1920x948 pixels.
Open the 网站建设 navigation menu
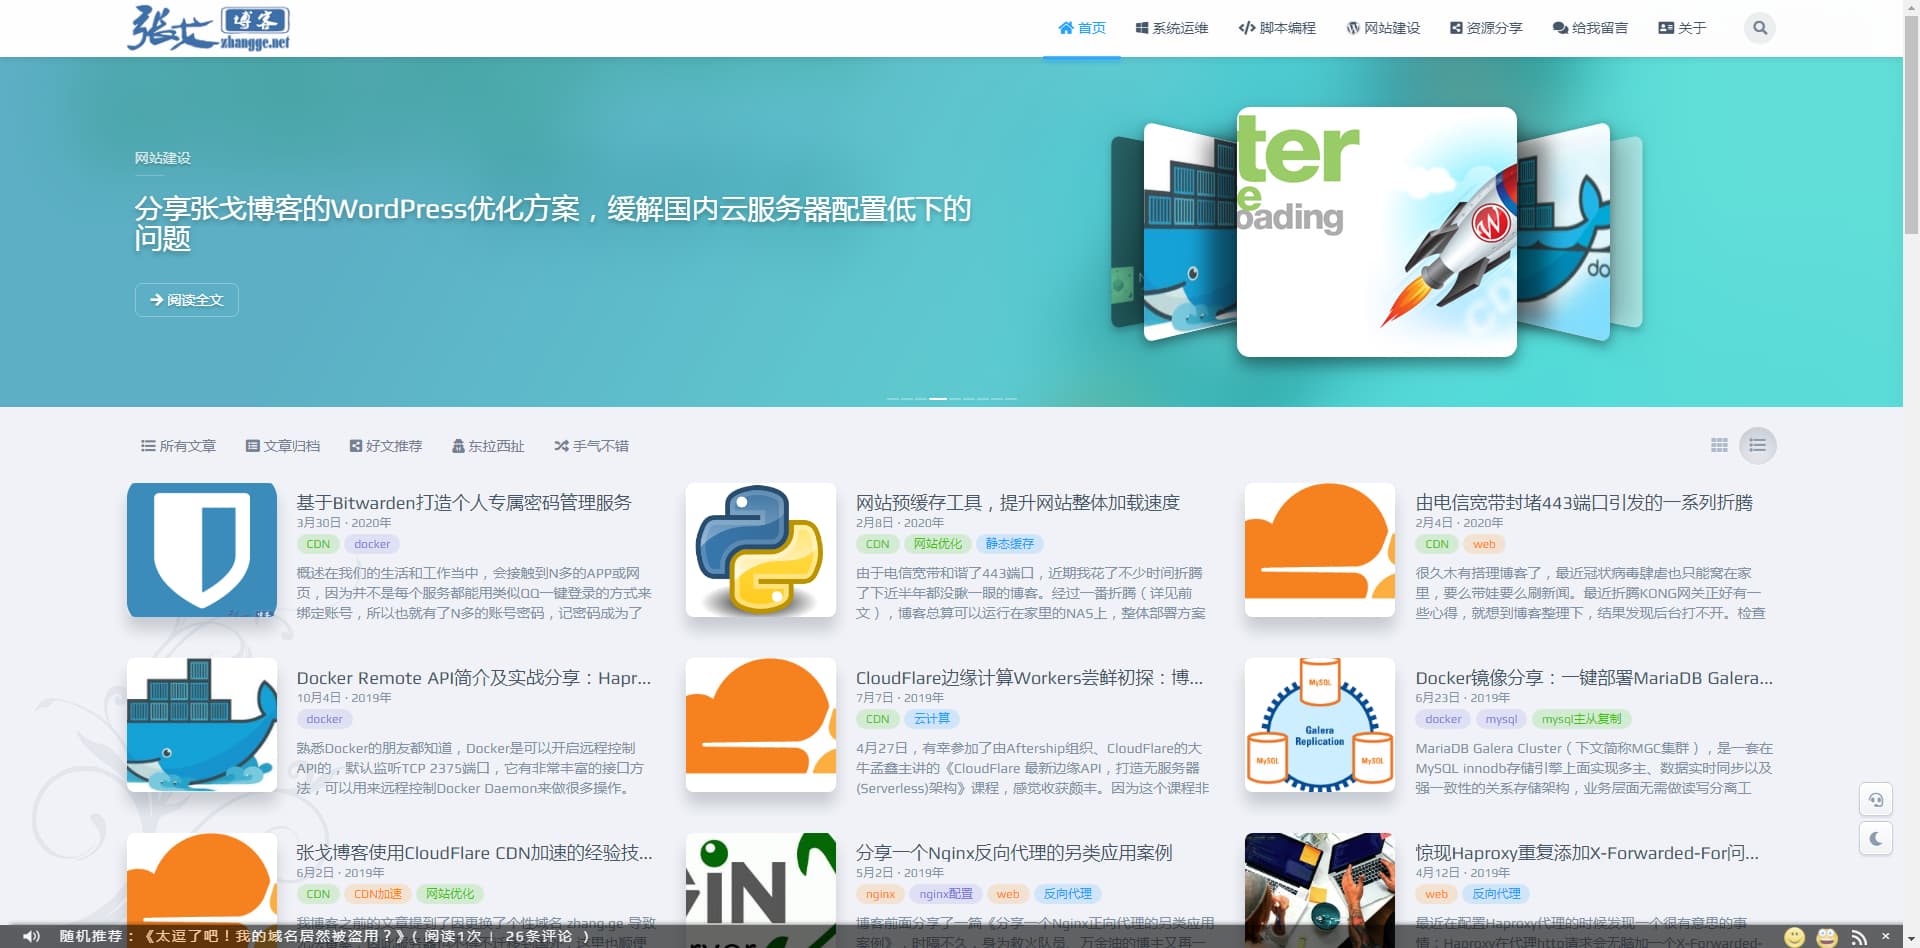point(1383,28)
